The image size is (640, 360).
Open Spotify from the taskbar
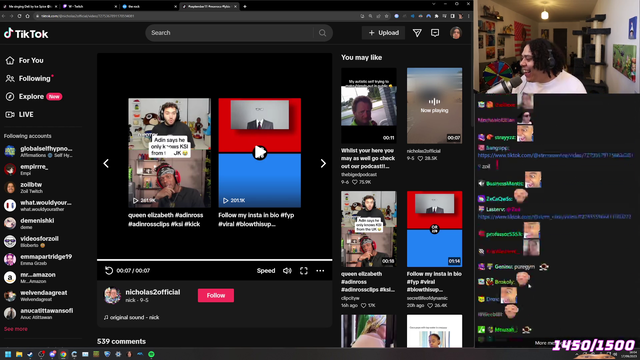[x=151, y=354]
